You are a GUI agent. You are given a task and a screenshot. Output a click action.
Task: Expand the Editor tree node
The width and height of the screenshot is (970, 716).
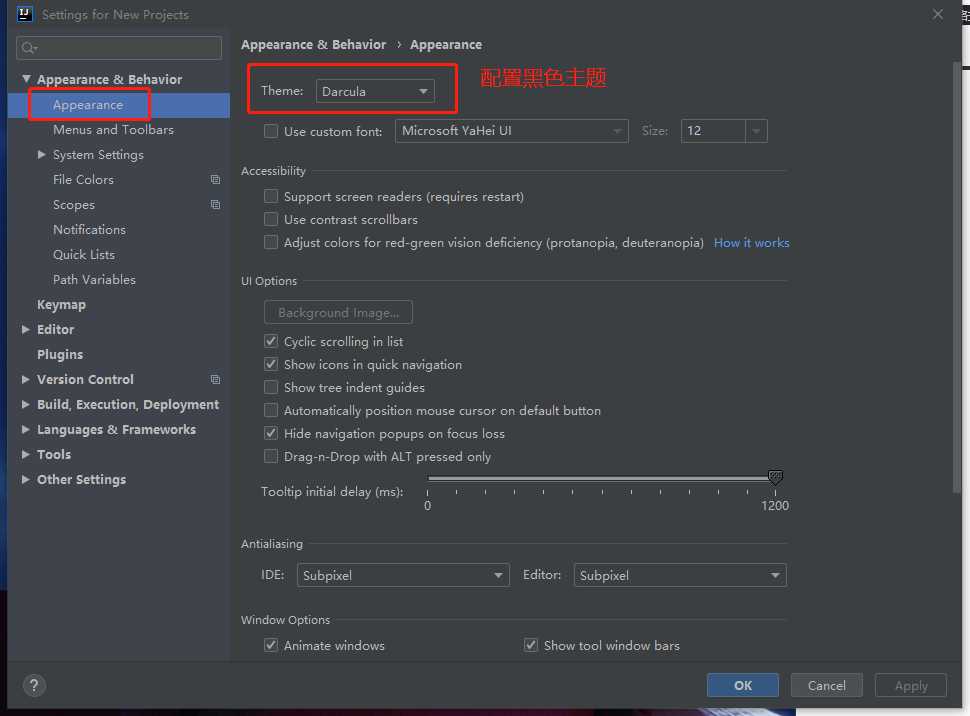point(25,329)
